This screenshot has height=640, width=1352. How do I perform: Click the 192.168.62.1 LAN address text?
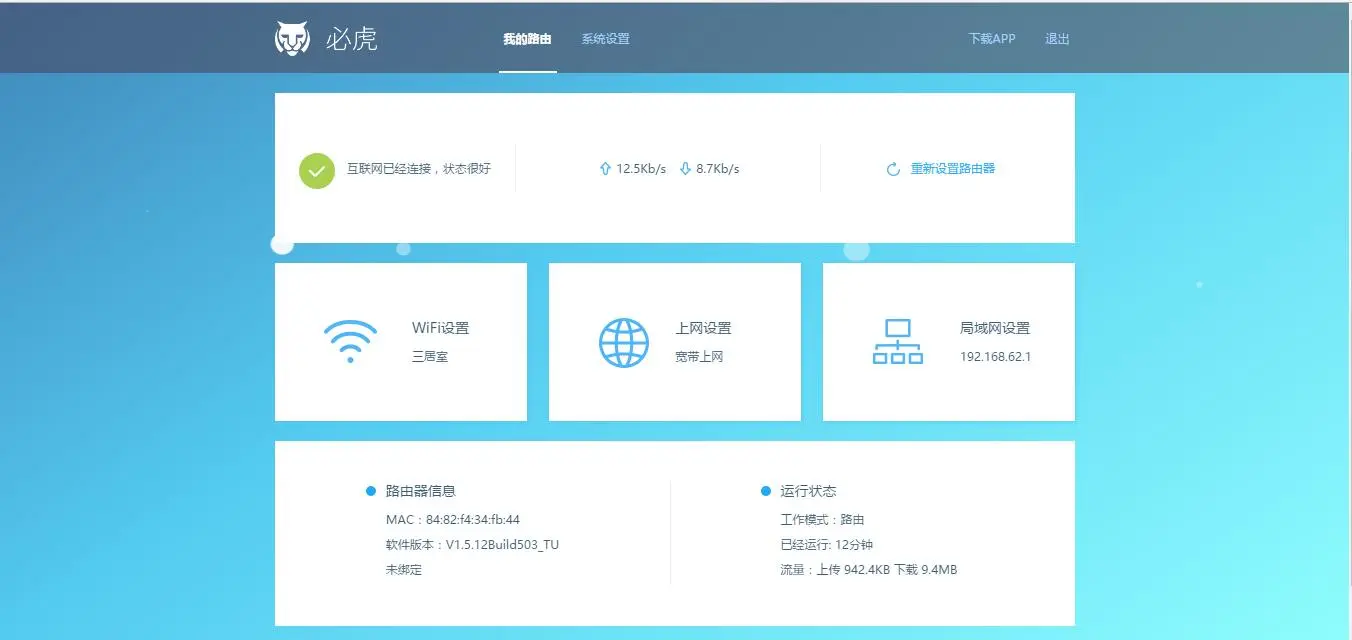[x=995, y=357]
